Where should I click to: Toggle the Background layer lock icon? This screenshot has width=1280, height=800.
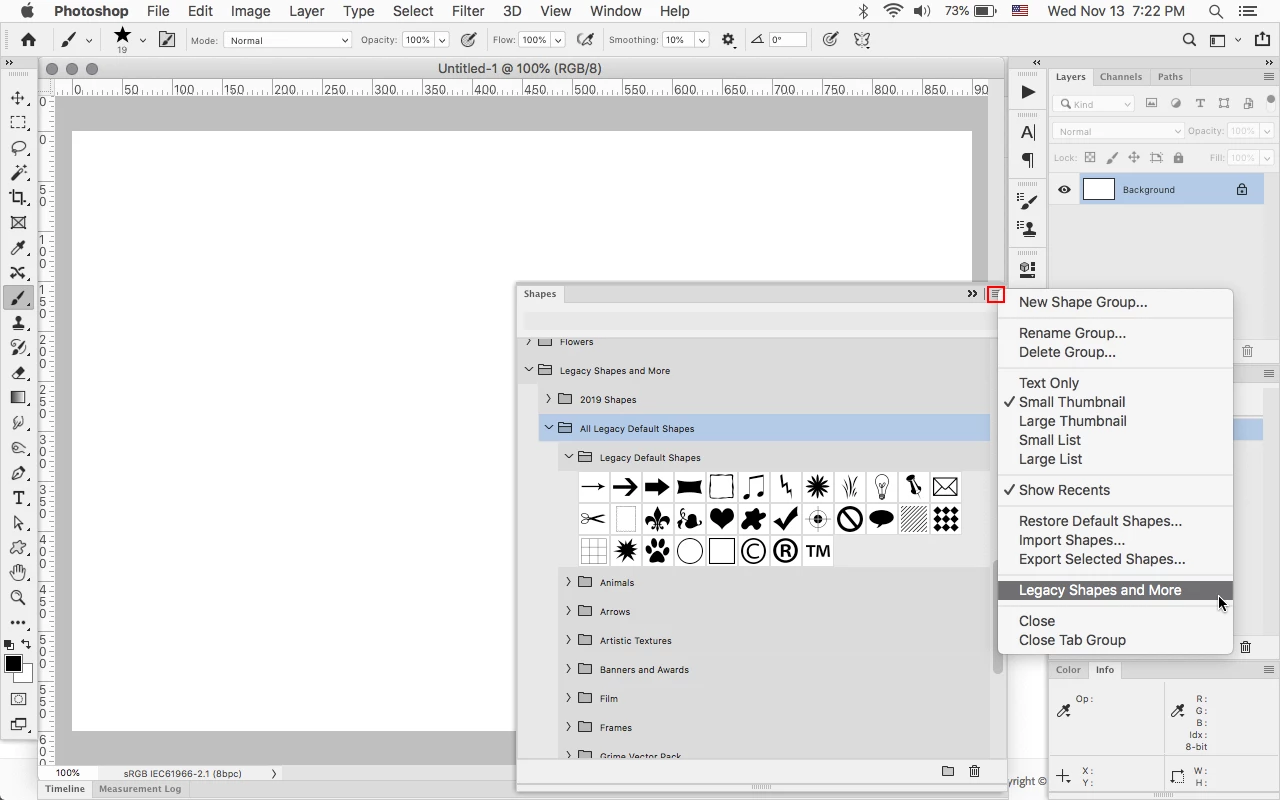coord(1242,189)
